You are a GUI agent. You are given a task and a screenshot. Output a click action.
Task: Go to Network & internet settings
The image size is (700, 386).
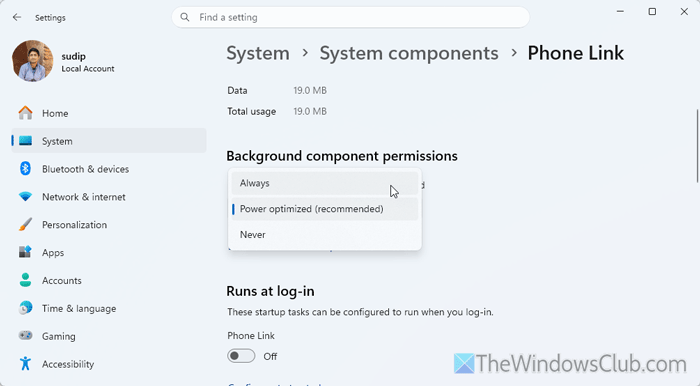pos(109,197)
